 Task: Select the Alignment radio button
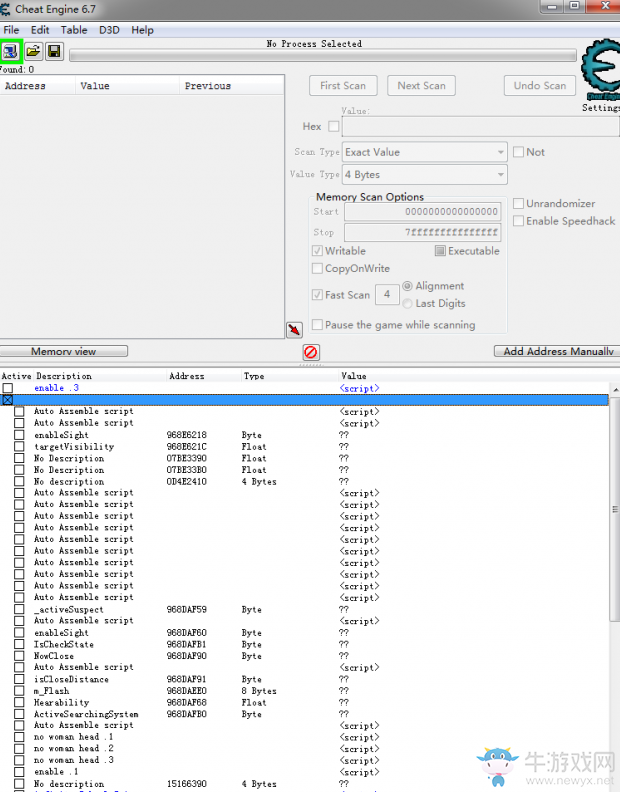coord(407,286)
